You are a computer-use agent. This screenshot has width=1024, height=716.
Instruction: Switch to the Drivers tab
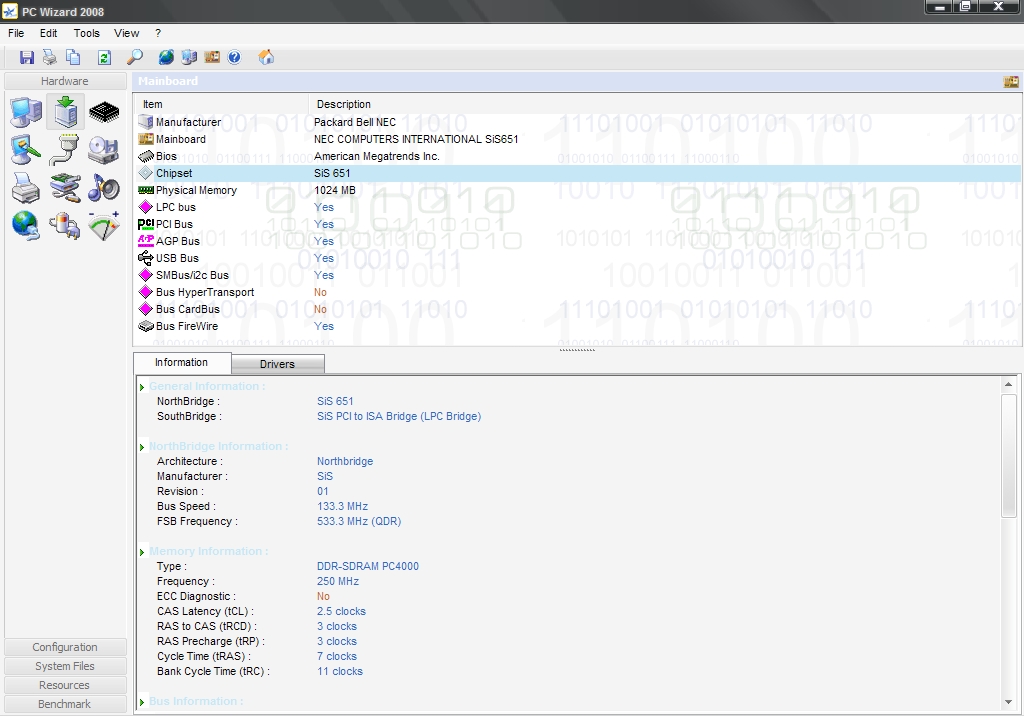(278, 364)
